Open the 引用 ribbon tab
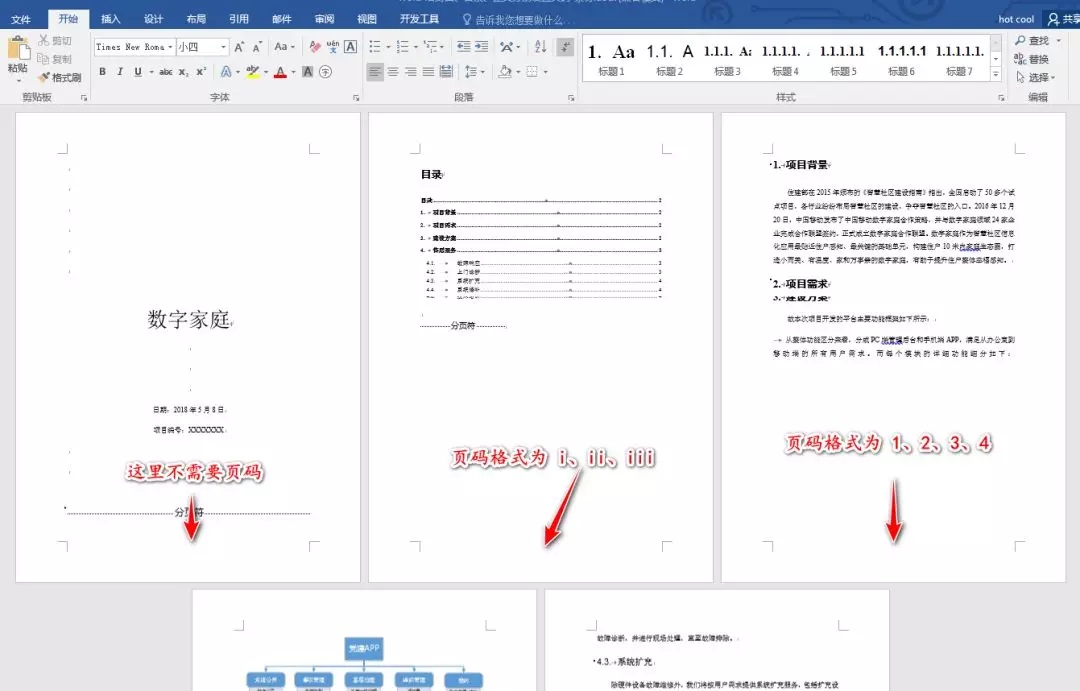1080x691 pixels. 239,19
